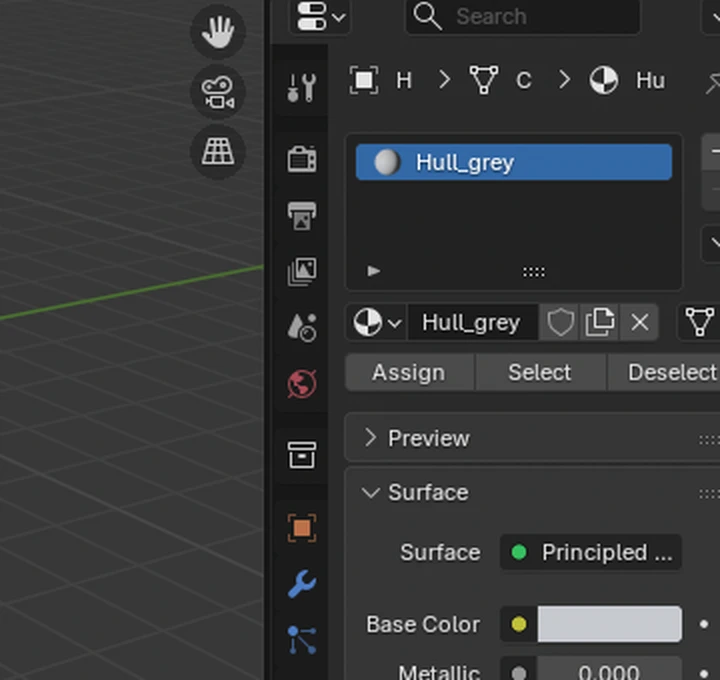Open the World properties tab
Viewport: 720px width, 680px height.
pos(302,383)
